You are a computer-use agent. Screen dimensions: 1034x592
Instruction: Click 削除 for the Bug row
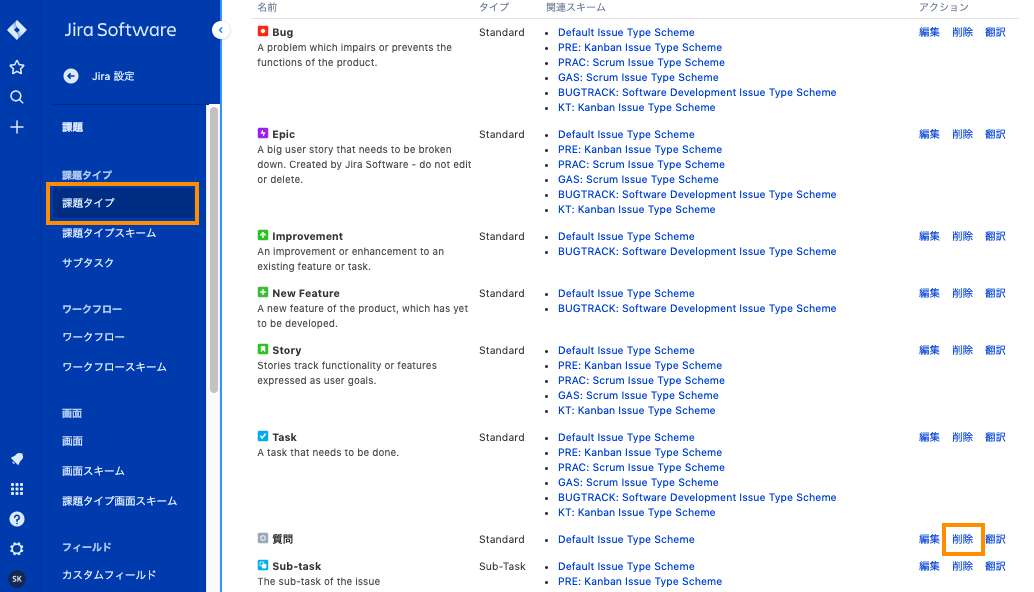coord(962,32)
